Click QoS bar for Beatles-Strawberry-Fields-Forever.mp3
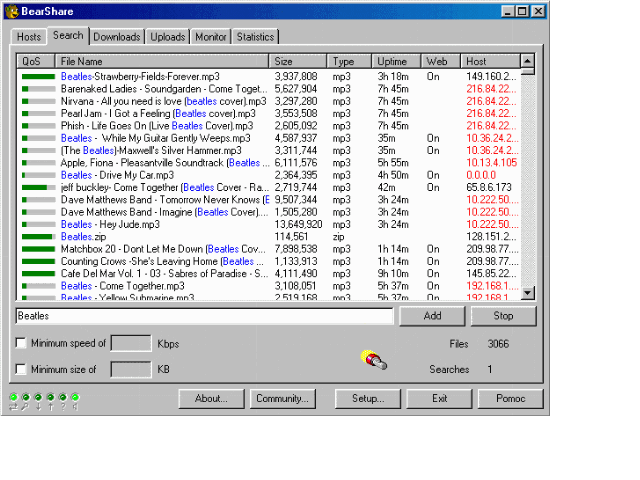 click(38, 77)
